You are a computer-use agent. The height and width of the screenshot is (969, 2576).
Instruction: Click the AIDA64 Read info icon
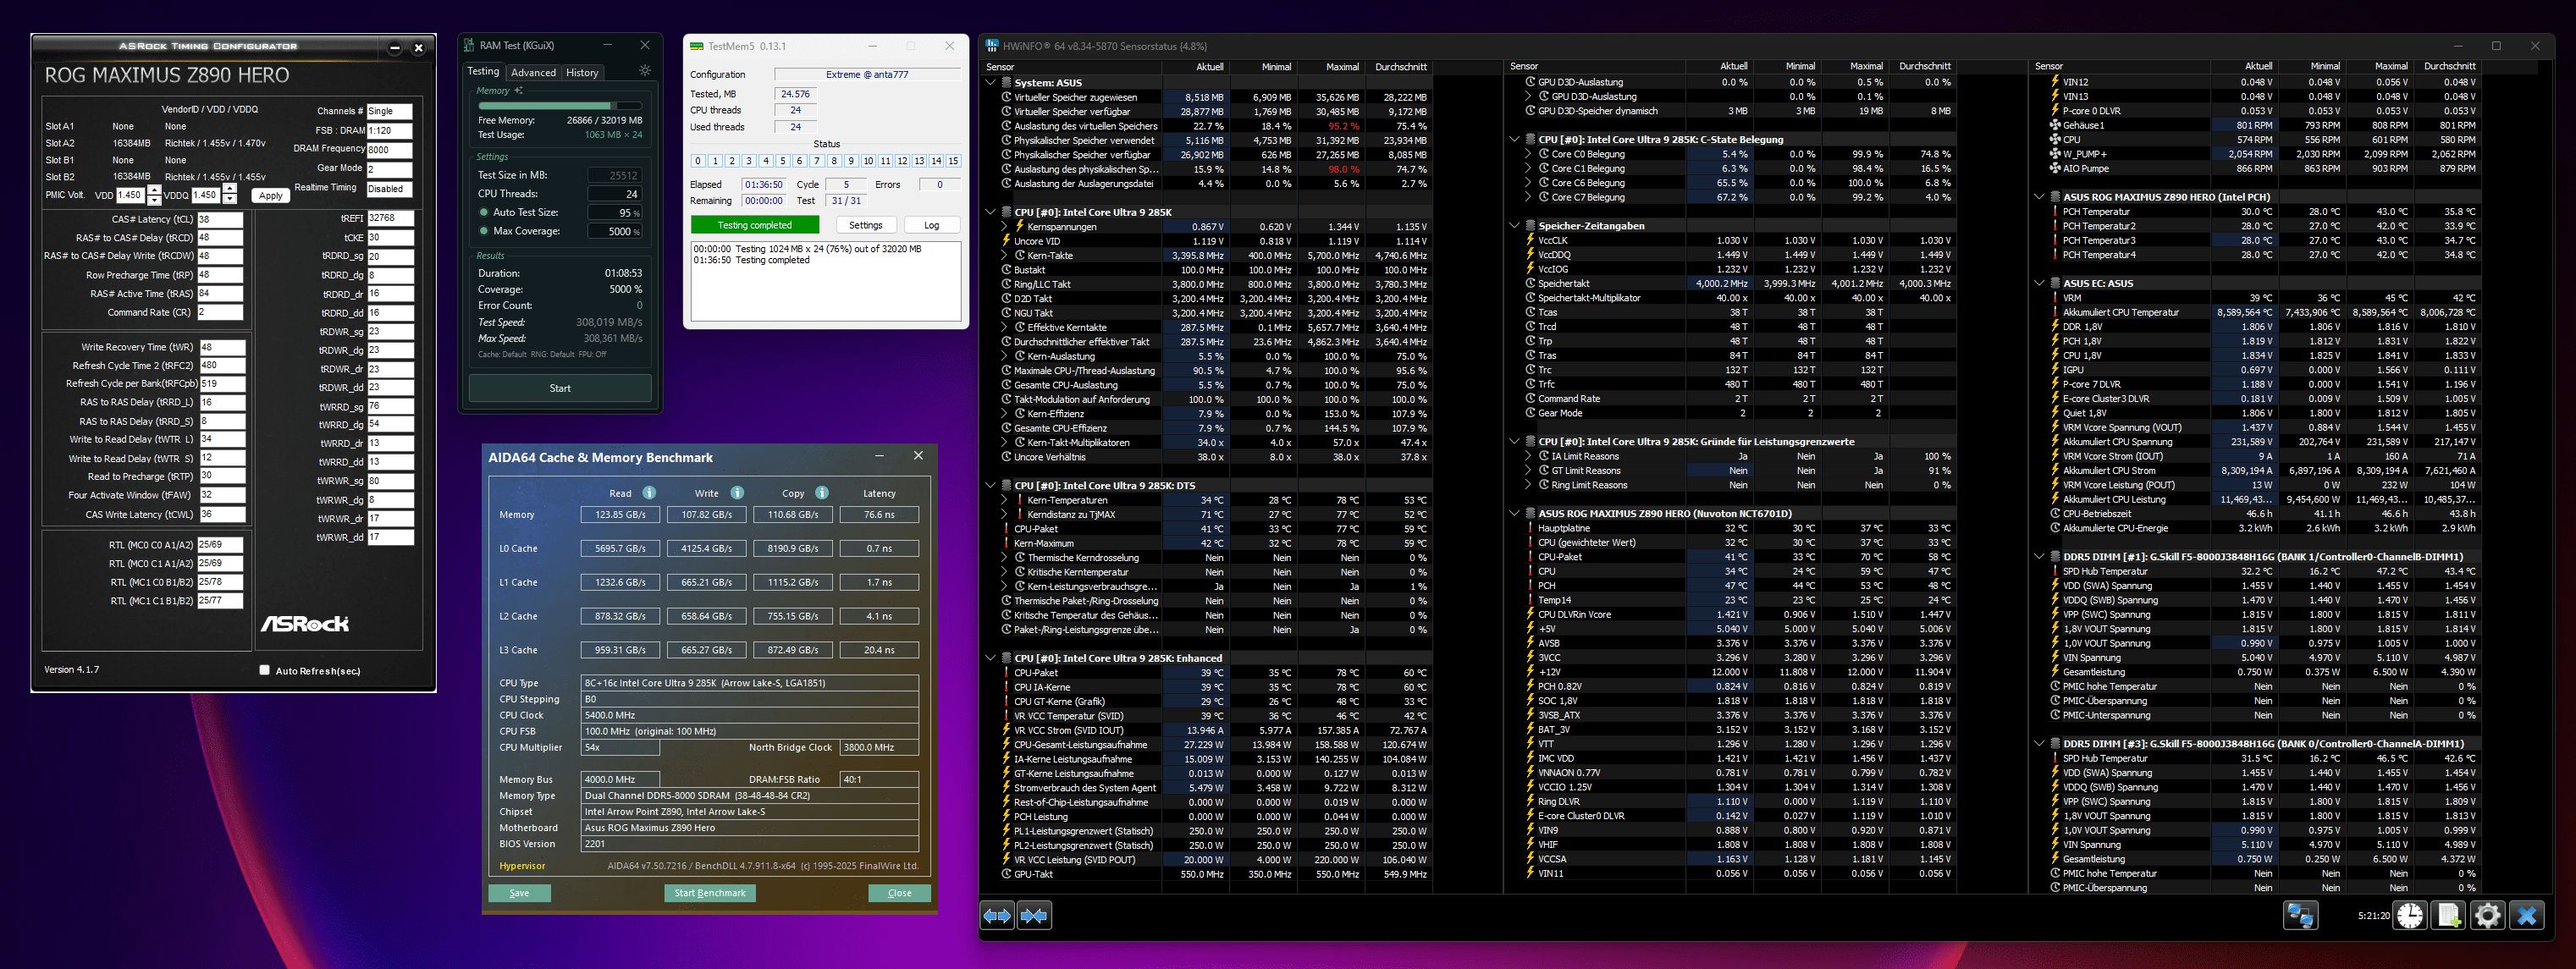click(649, 493)
